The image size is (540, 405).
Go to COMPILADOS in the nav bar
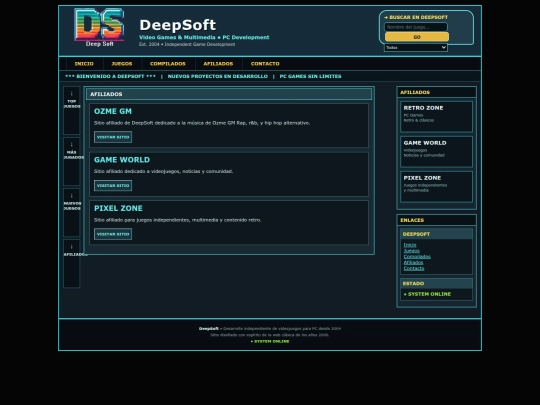[x=168, y=64]
